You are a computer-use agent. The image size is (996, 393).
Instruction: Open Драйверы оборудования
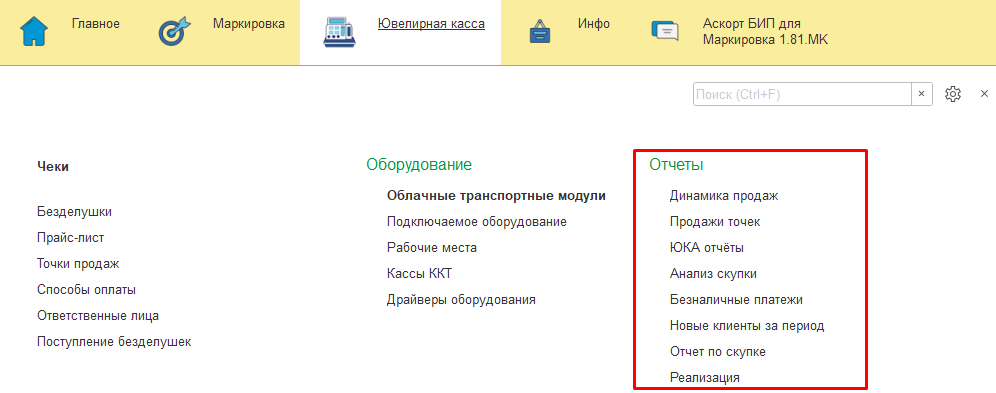[x=461, y=300]
